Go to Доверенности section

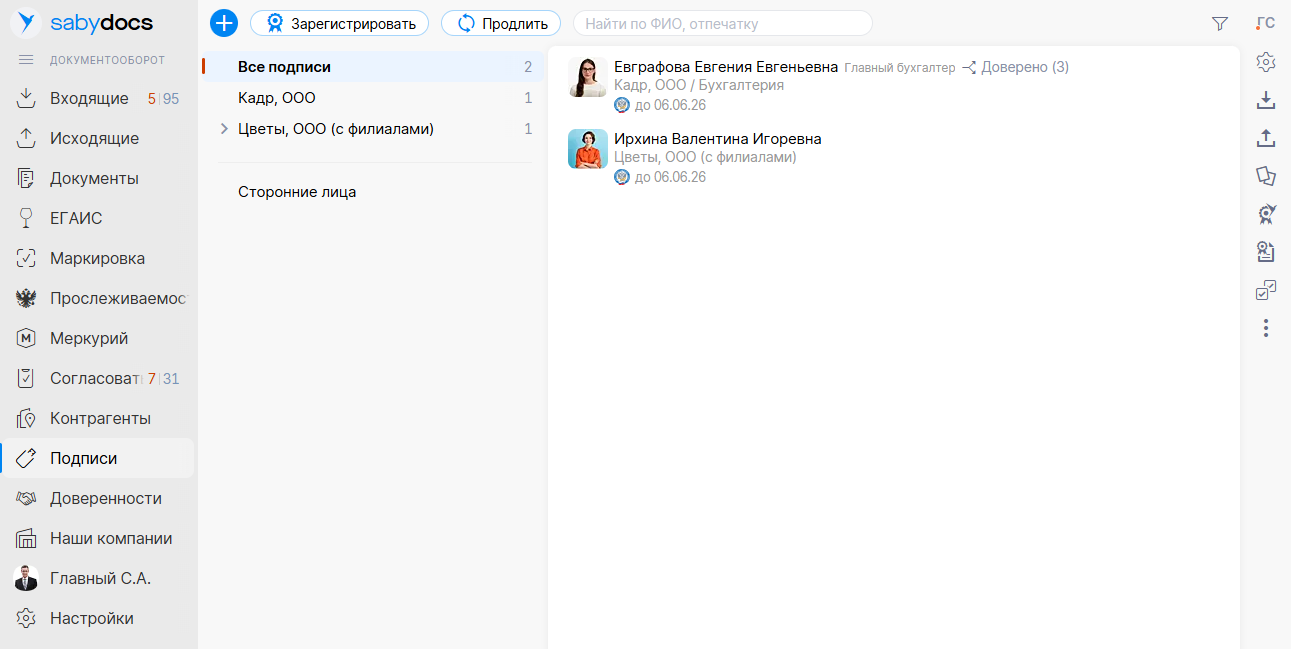tap(105, 498)
